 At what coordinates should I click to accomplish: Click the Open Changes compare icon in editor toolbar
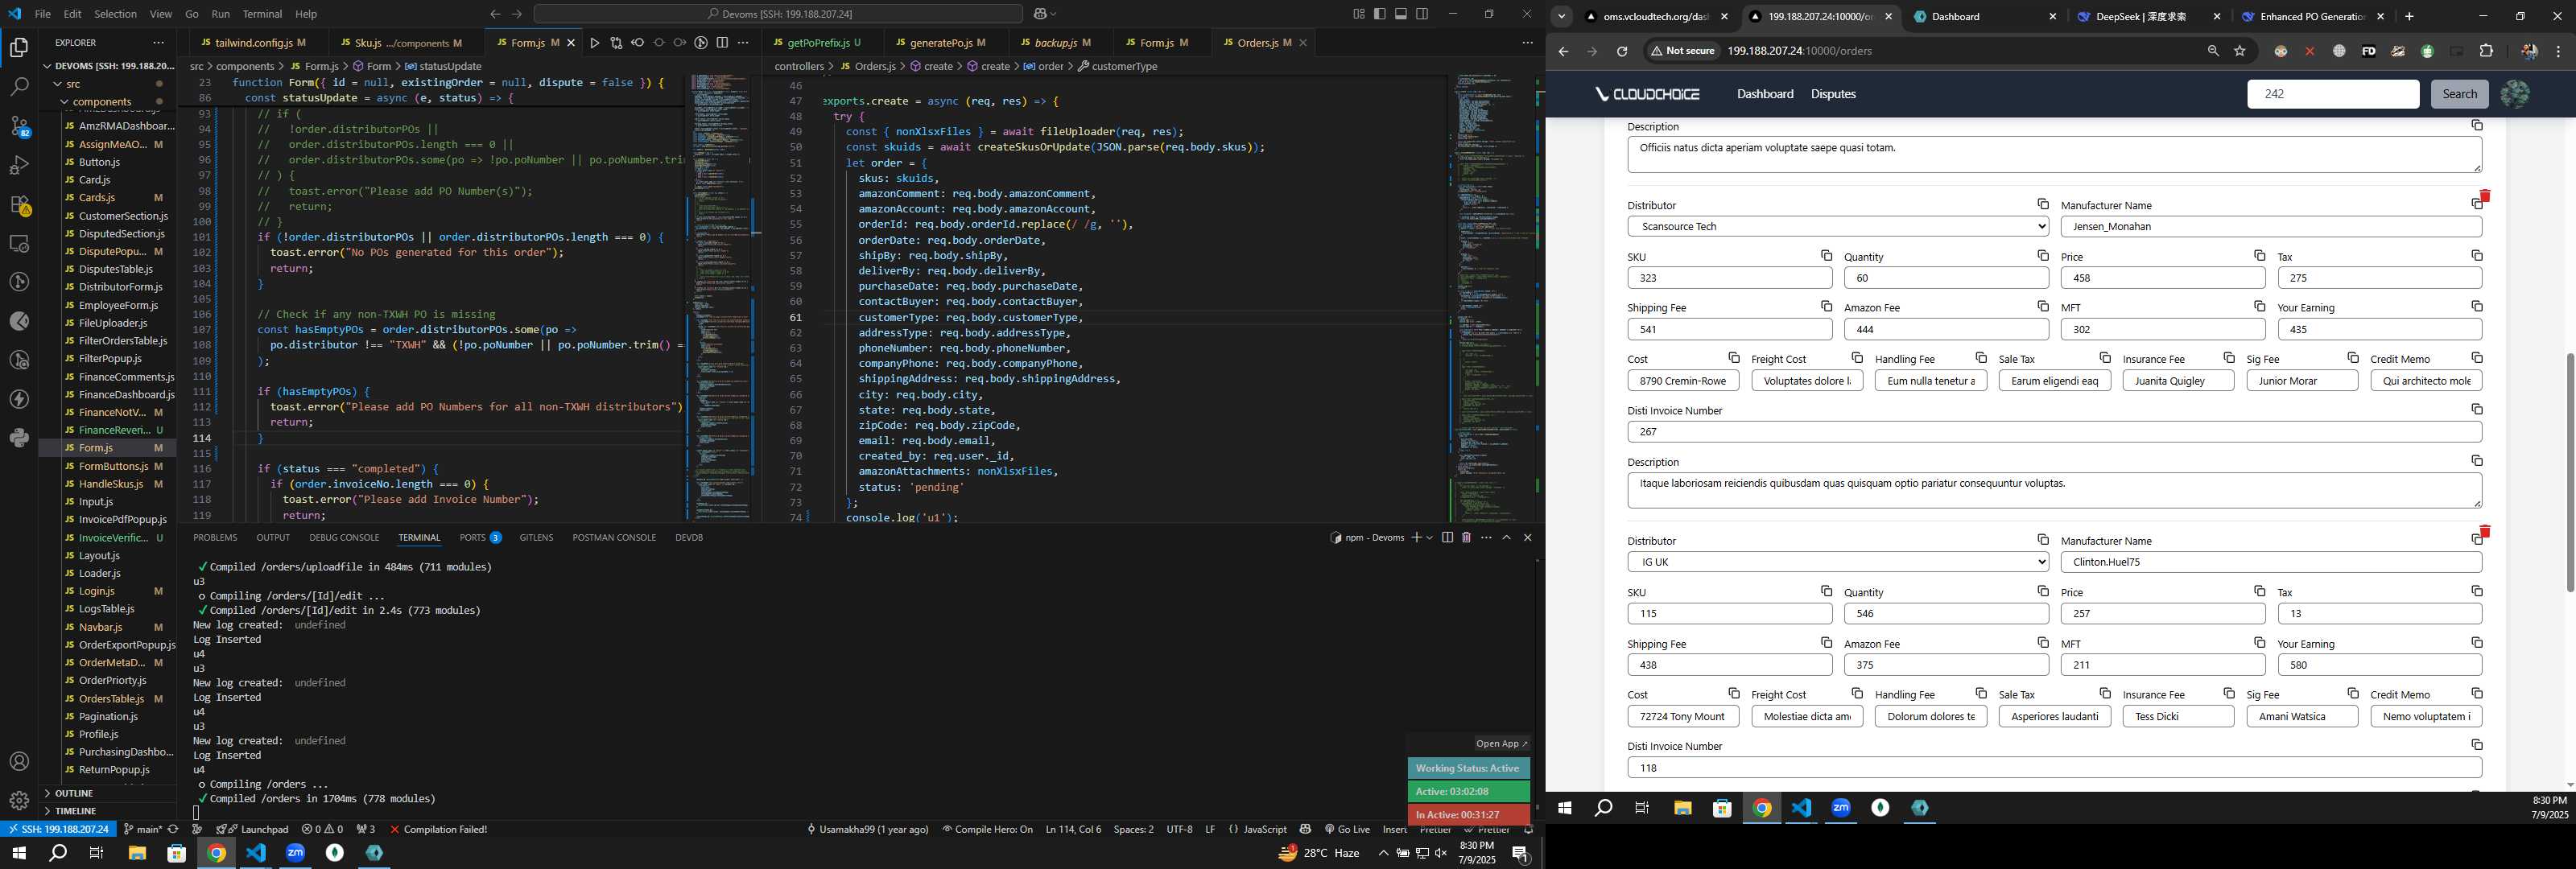616,43
